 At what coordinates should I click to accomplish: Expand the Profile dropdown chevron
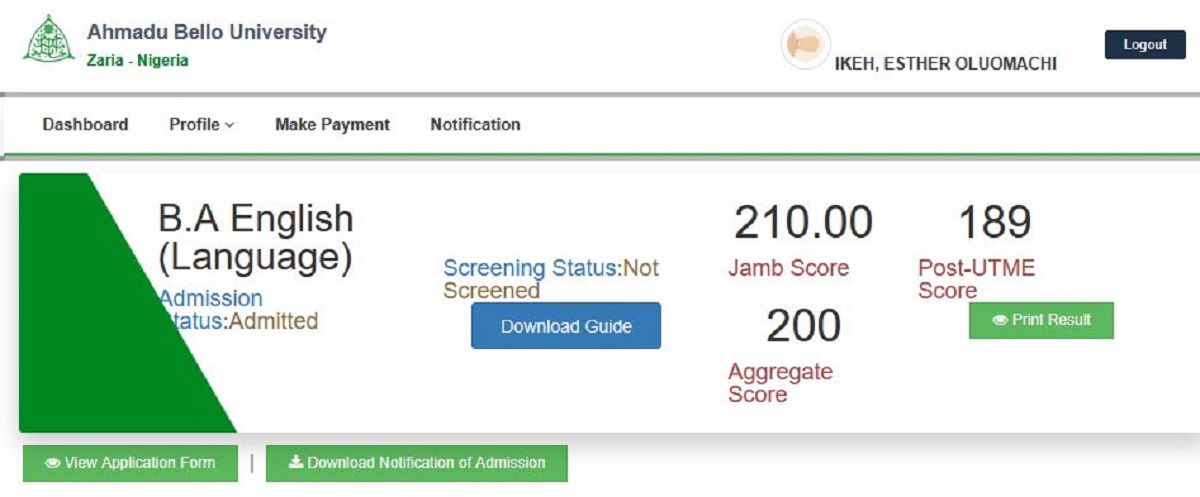pyautogui.click(x=229, y=126)
